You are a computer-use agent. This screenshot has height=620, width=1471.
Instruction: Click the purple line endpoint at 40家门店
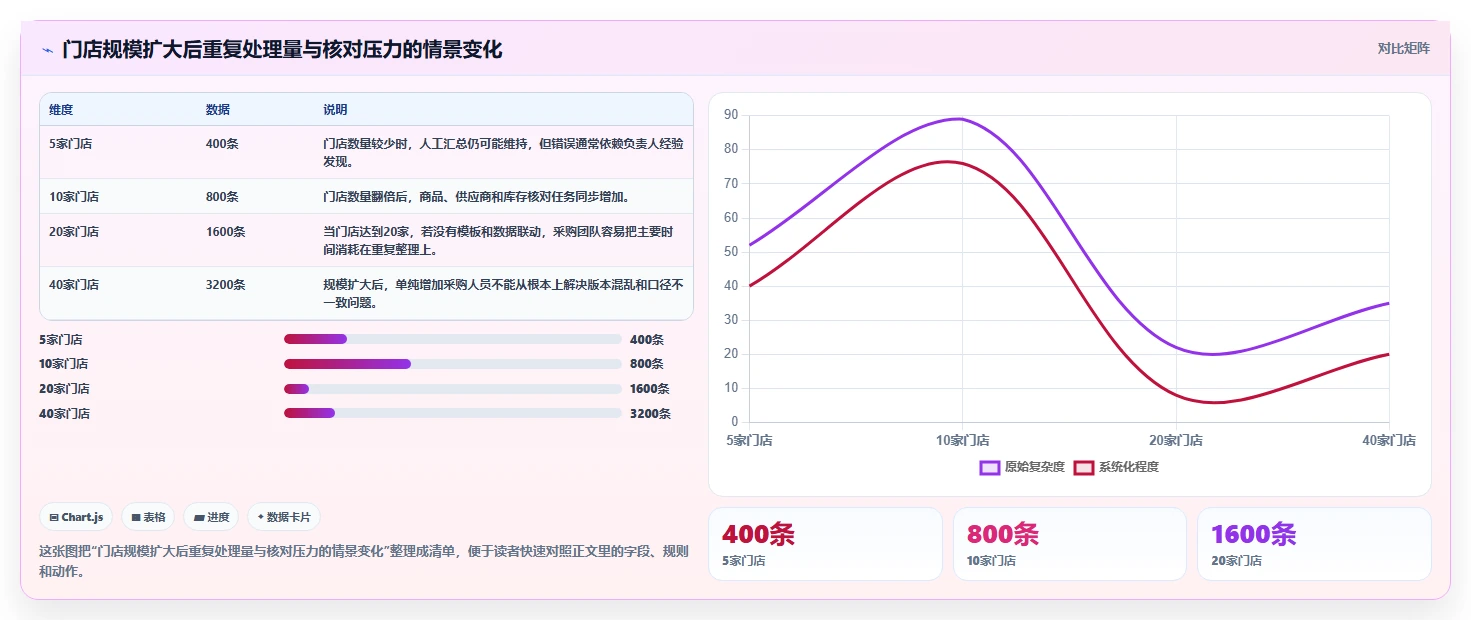tap(1388, 303)
